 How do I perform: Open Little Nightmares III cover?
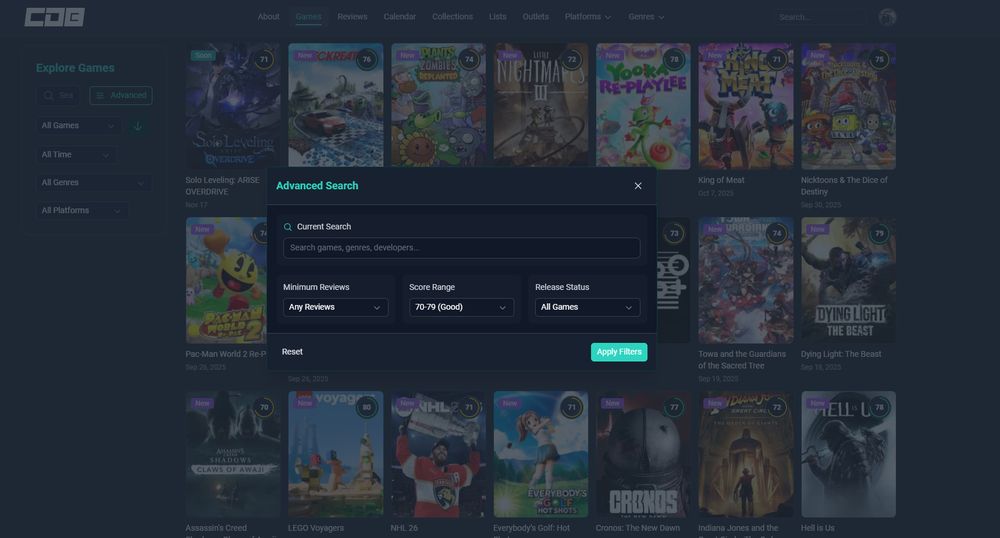pyautogui.click(x=541, y=105)
